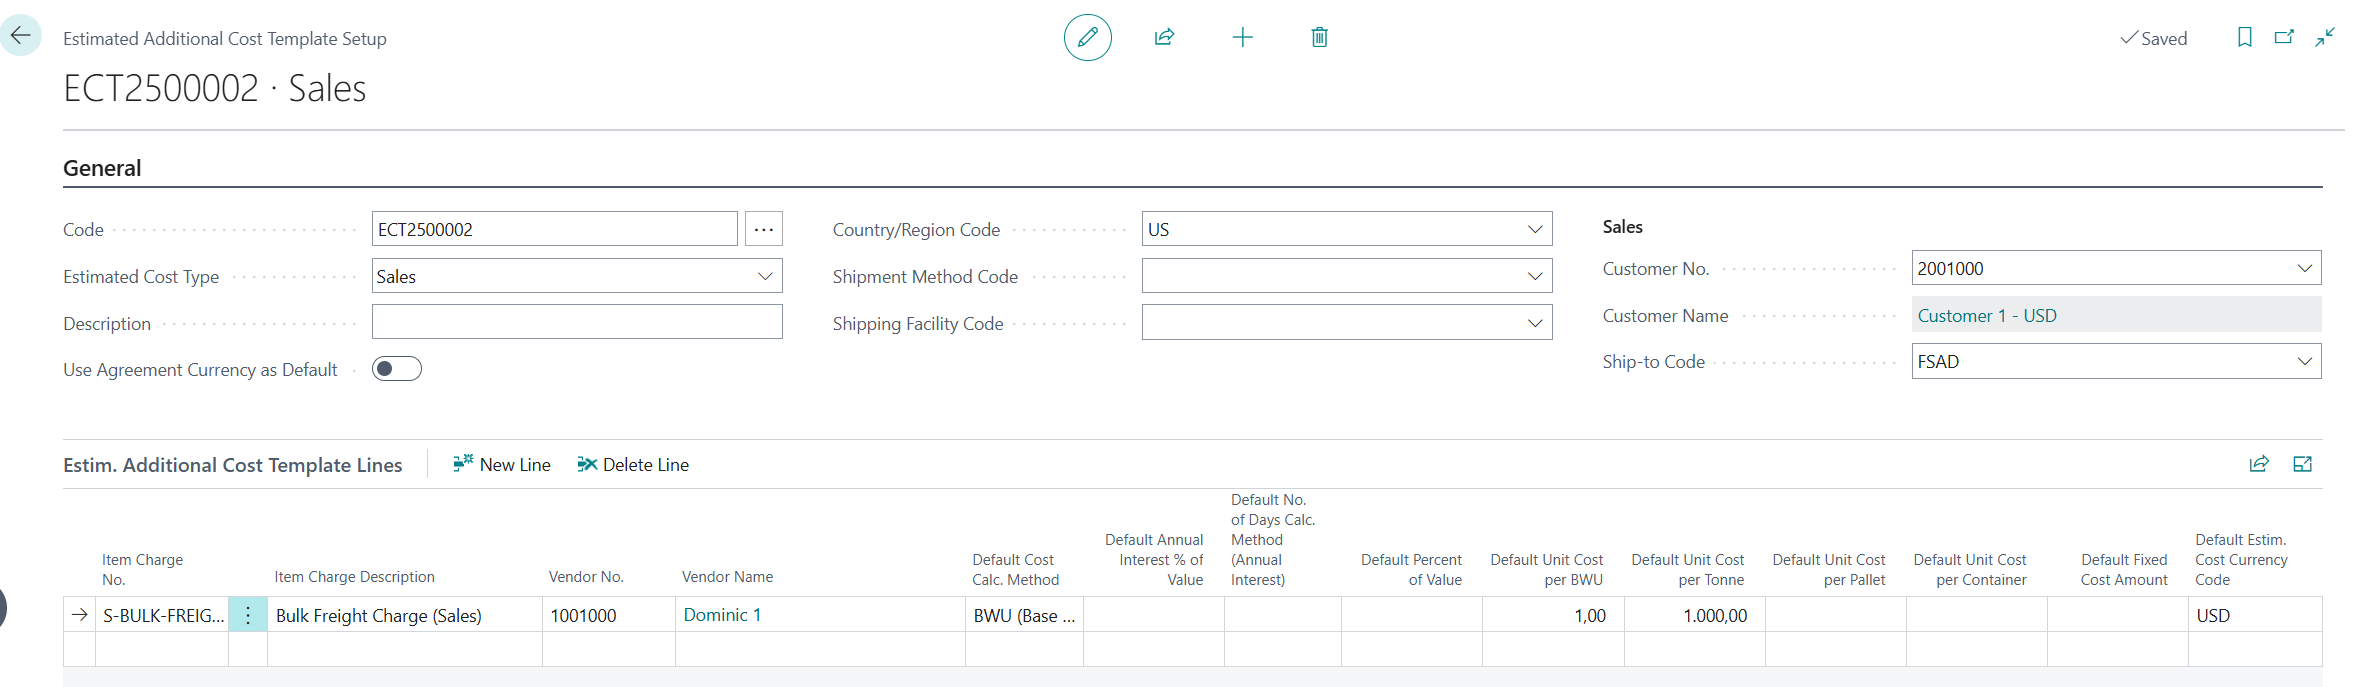The image size is (2372, 687).
Task: Click the back arrow icon
Action: (21, 36)
